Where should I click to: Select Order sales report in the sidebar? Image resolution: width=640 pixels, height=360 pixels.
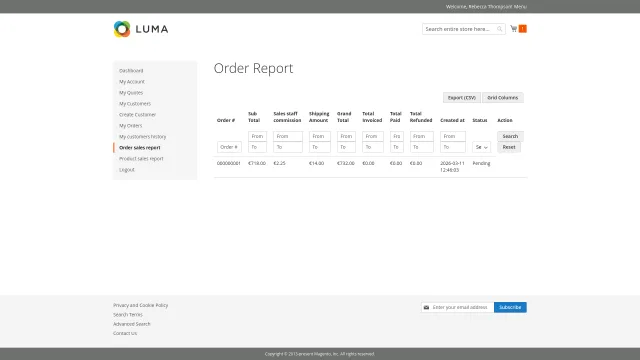140,148
